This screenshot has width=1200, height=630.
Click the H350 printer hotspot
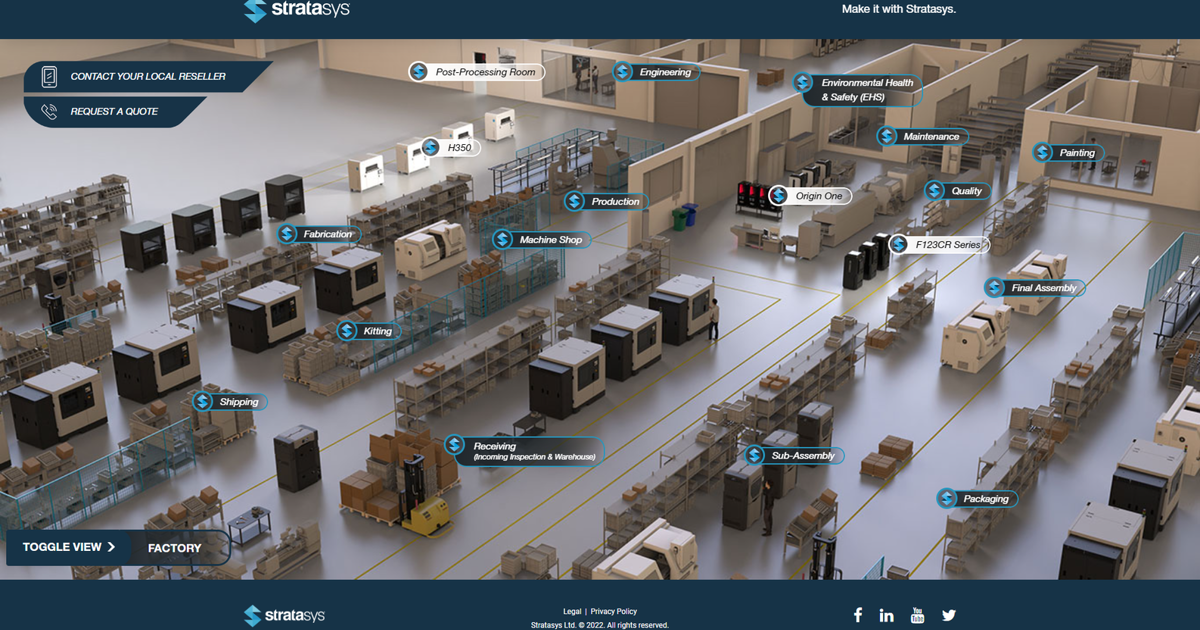pyautogui.click(x=450, y=146)
